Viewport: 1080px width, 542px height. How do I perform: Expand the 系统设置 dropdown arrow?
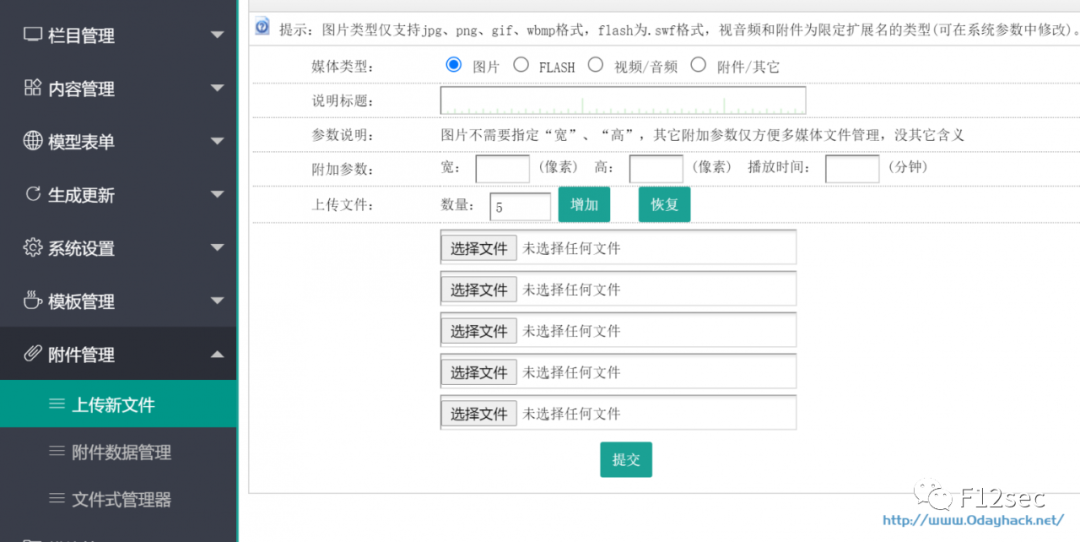click(217, 247)
